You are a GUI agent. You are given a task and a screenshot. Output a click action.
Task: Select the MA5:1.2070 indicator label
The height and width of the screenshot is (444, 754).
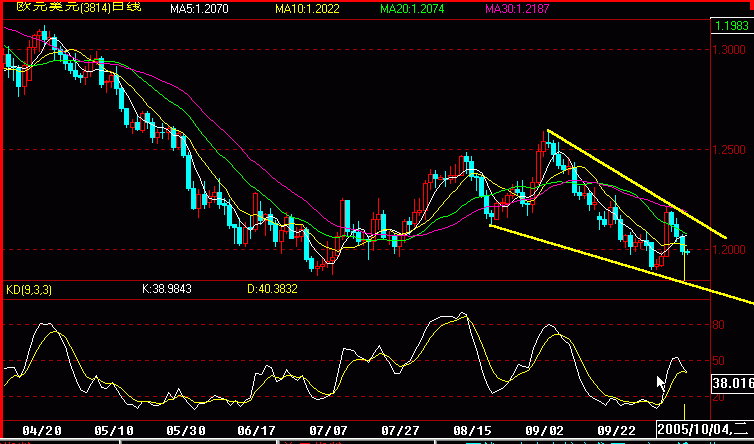coord(199,9)
